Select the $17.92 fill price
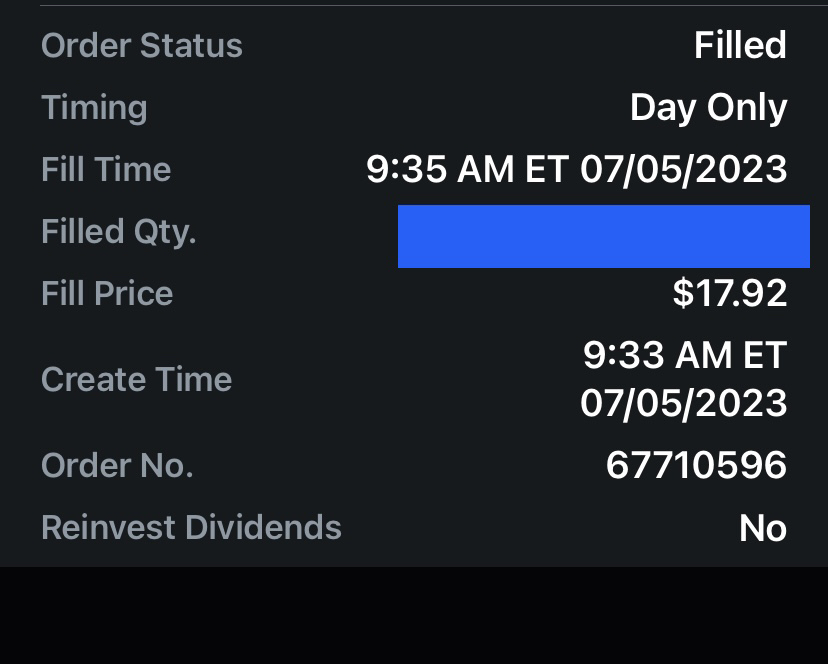This screenshot has height=664, width=828. click(x=730, y=294)
